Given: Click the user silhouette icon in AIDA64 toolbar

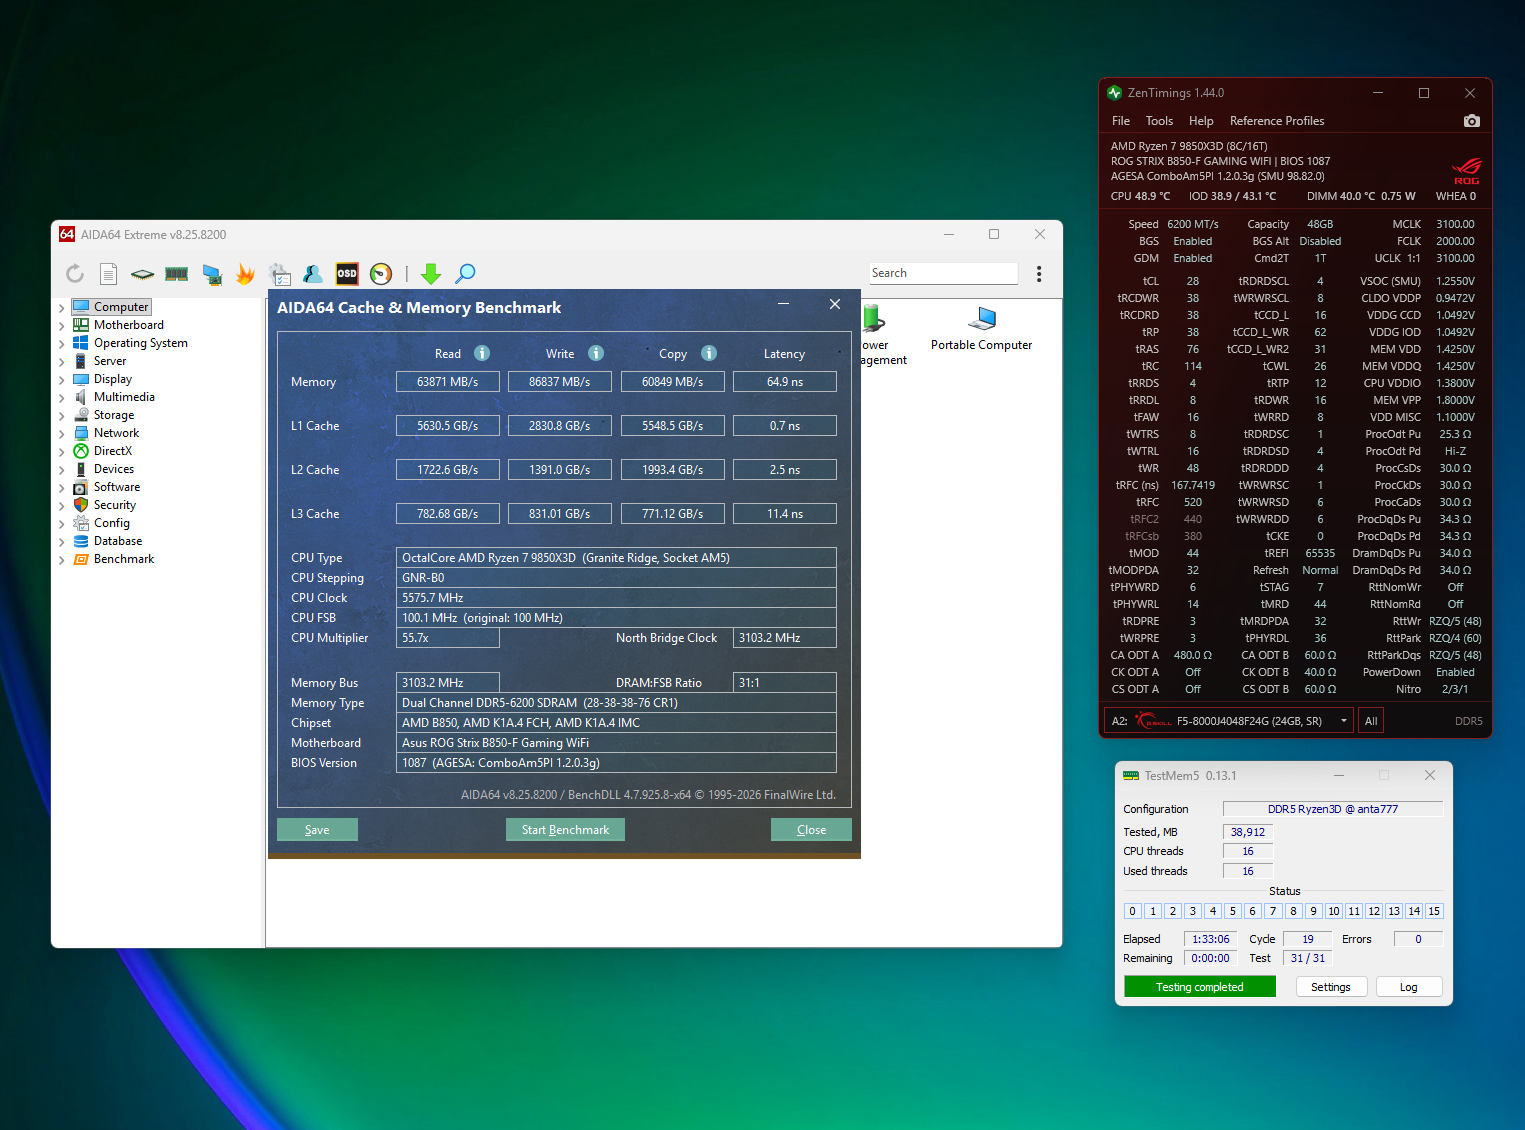Looking at the screenshot, I should click(313, 273).
